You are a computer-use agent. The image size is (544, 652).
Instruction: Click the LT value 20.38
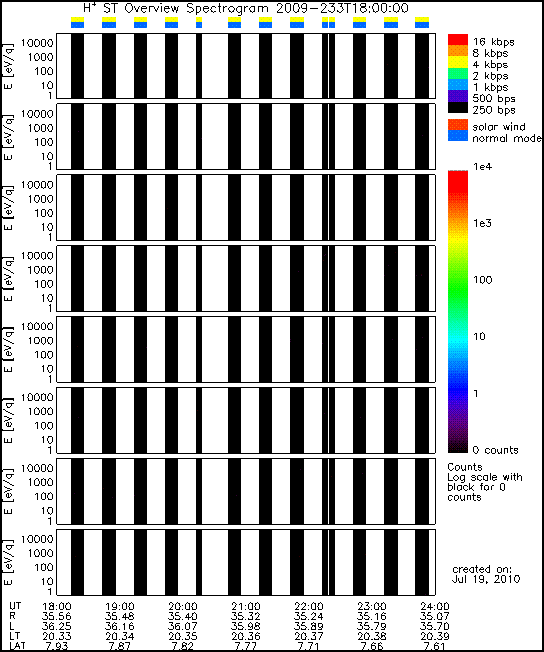pos(372,636)
